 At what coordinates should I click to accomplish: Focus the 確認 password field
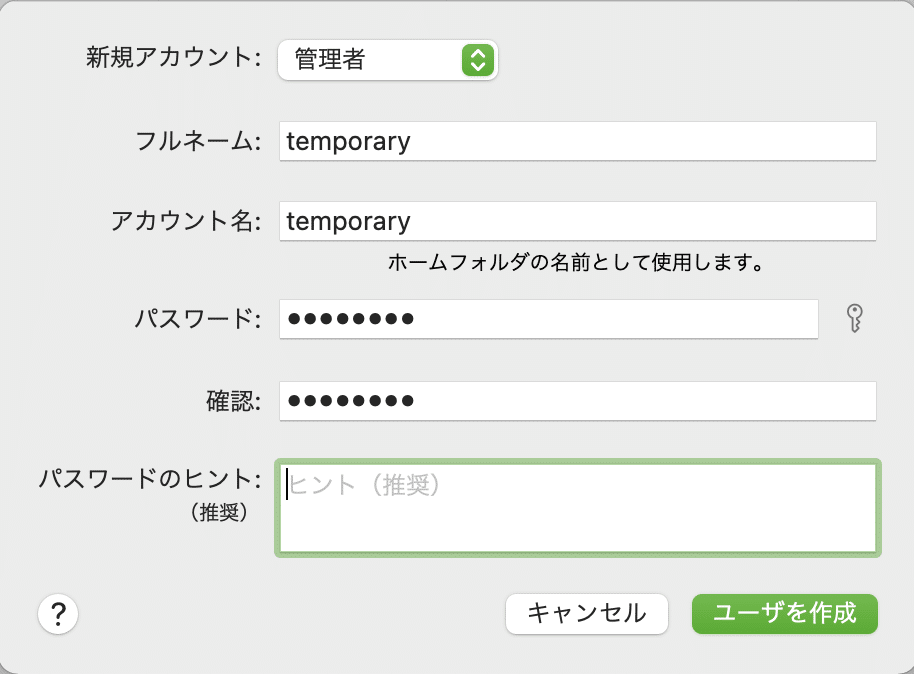[x=578, y=401]
